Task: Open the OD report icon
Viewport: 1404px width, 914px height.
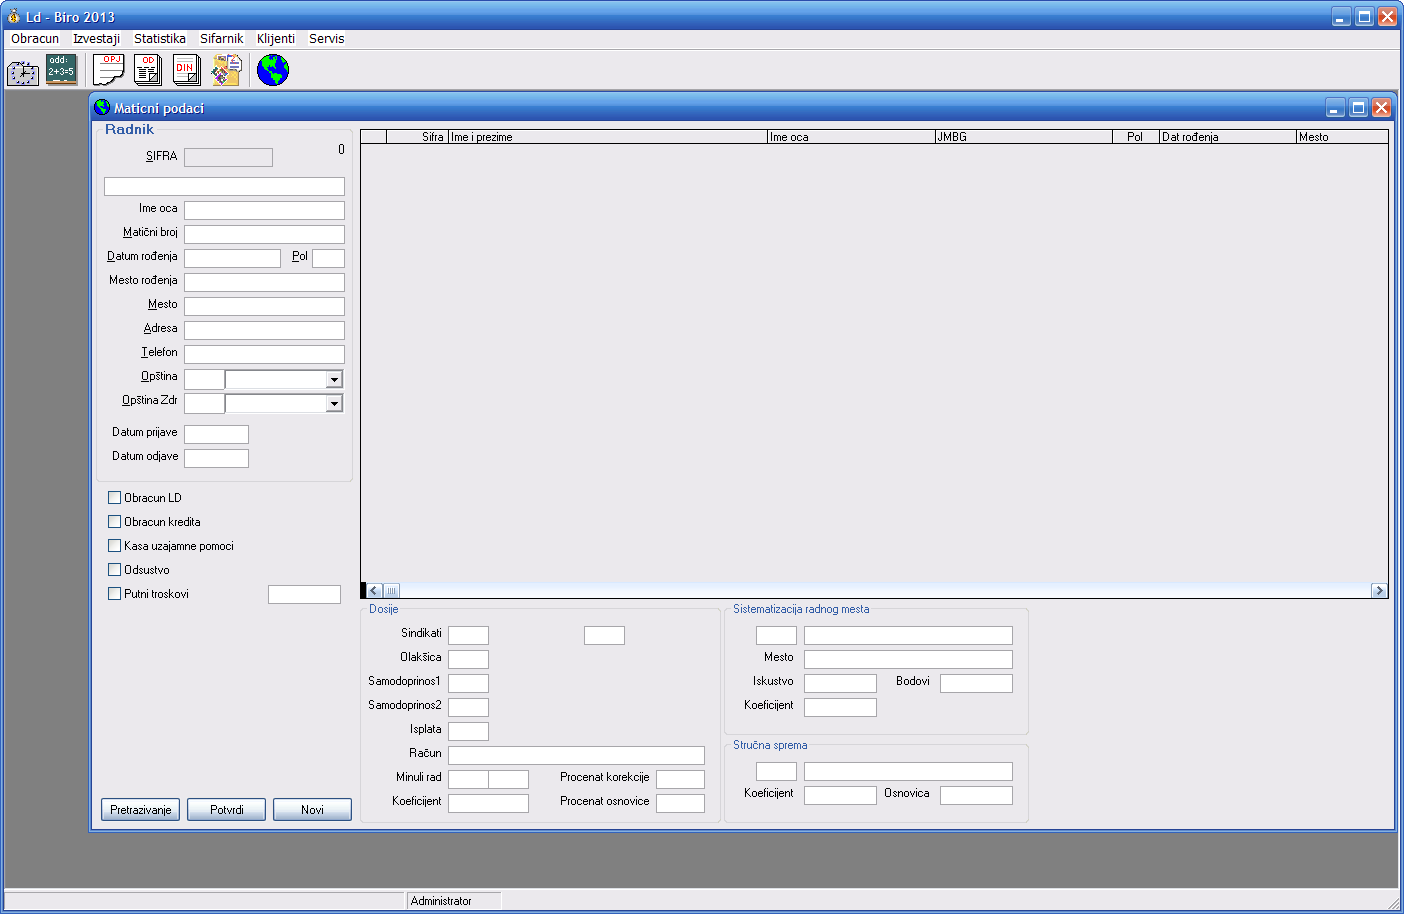Action: pos(148,70)
